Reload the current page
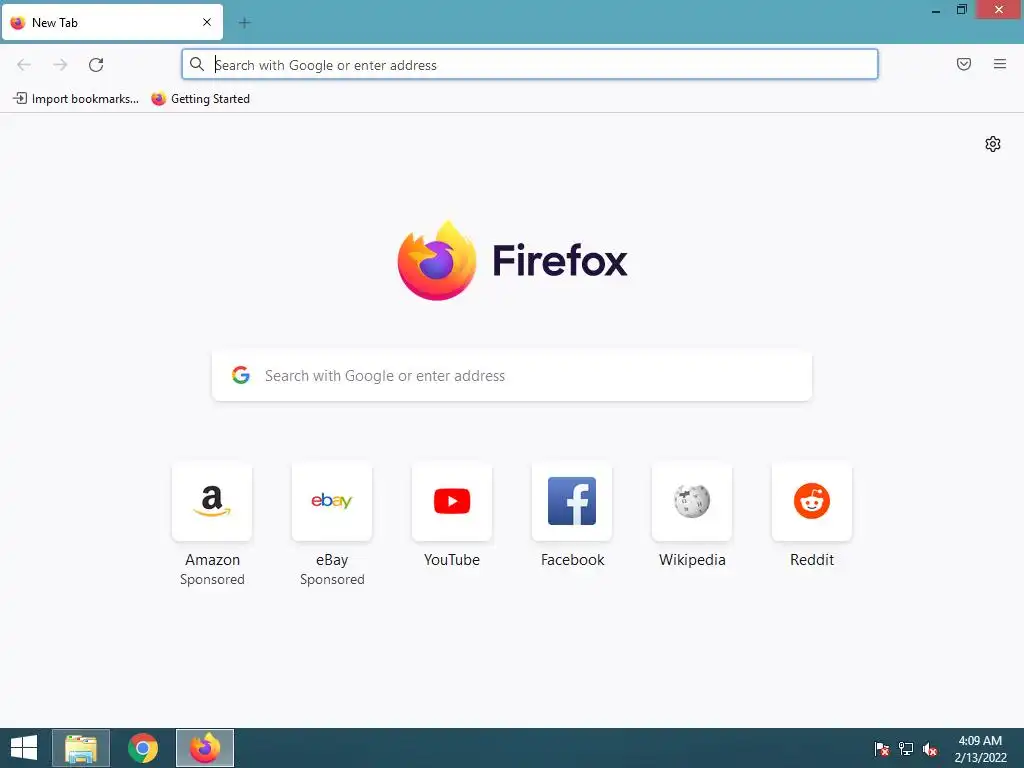1024x768 pixels. (96, 65)
